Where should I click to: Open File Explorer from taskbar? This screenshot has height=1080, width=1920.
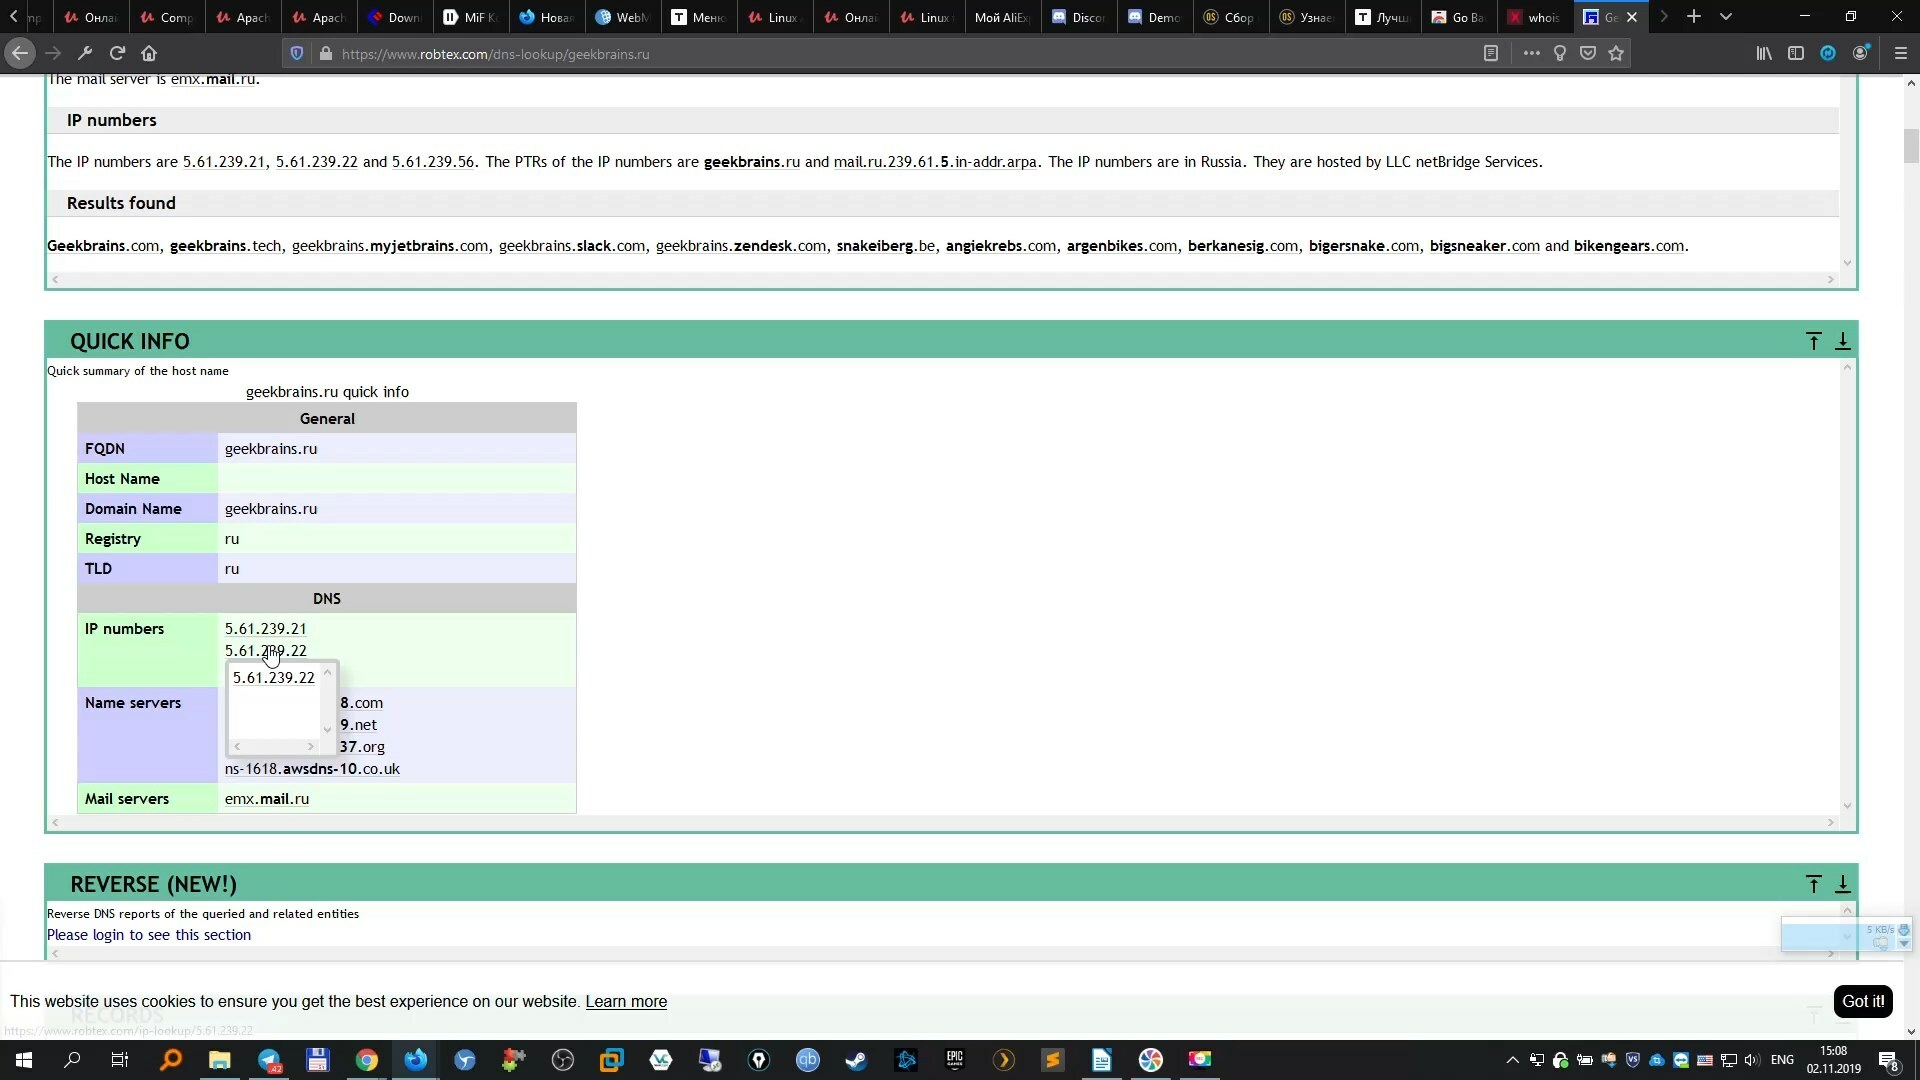[x=219, y=1060]
